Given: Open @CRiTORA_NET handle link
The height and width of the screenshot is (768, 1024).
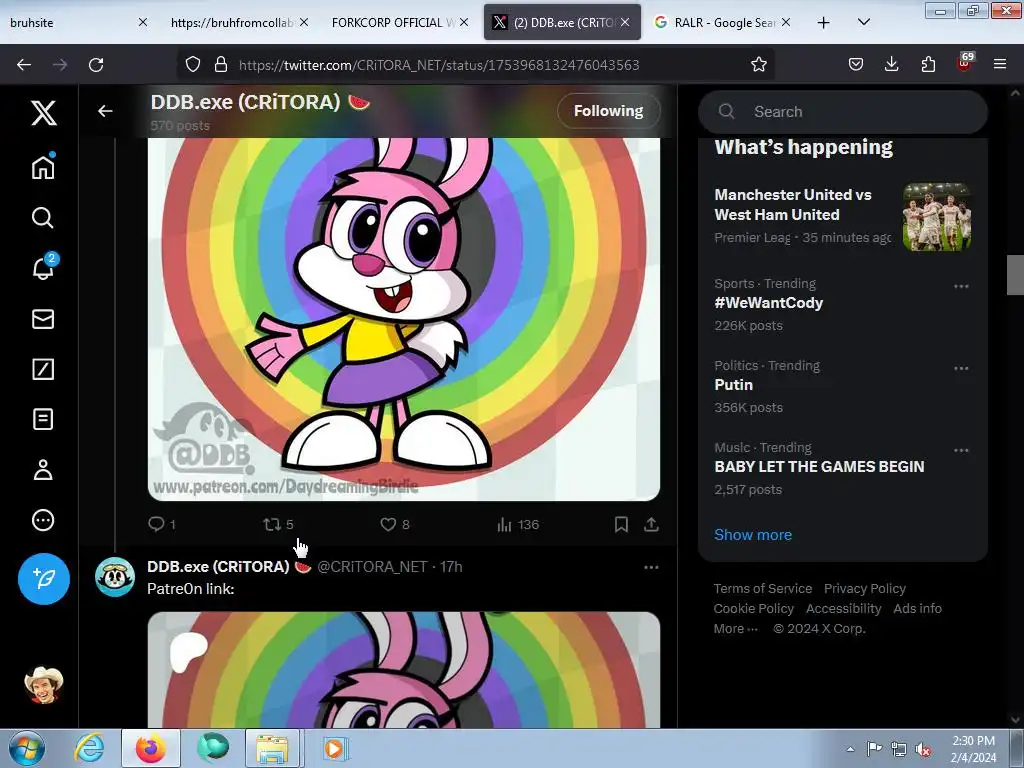Looking at the screenshot, I should click(372, 566).
